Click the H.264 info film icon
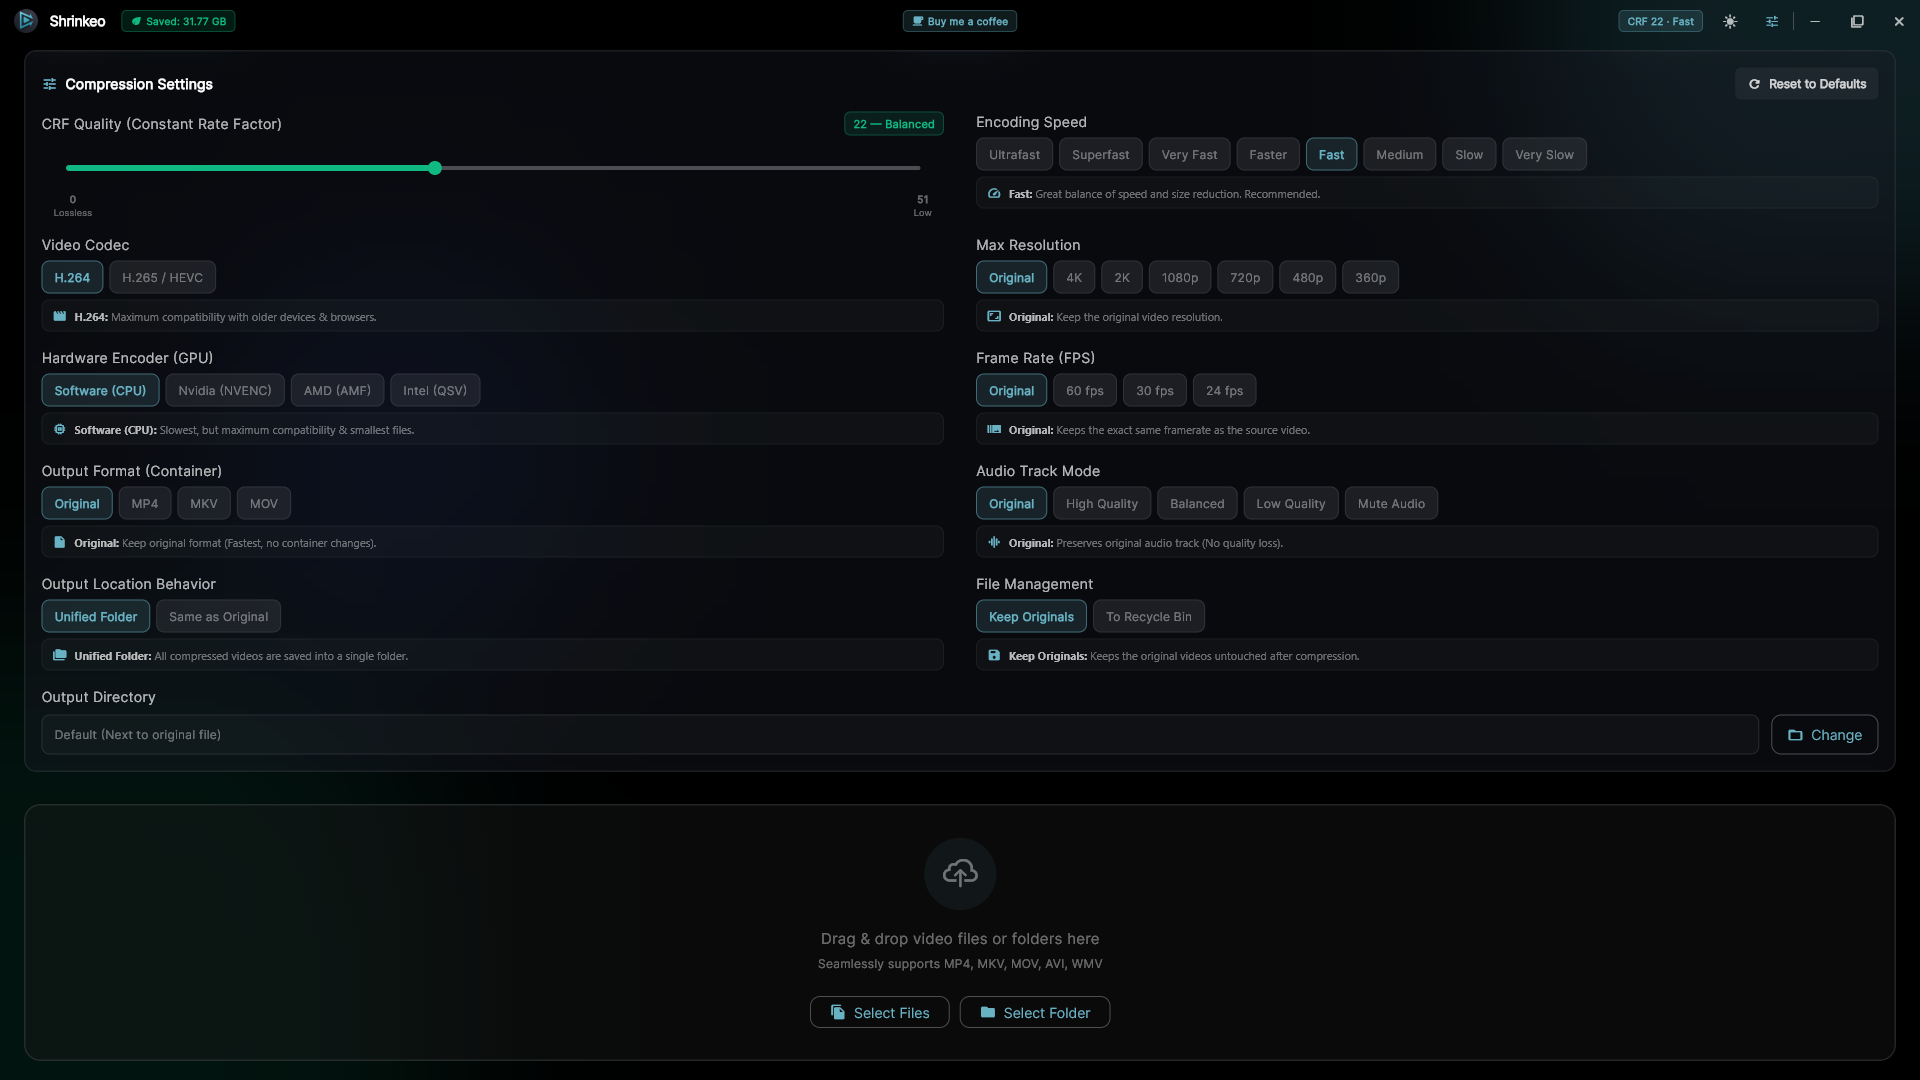1920x1080 pixels. click(60, 316)
